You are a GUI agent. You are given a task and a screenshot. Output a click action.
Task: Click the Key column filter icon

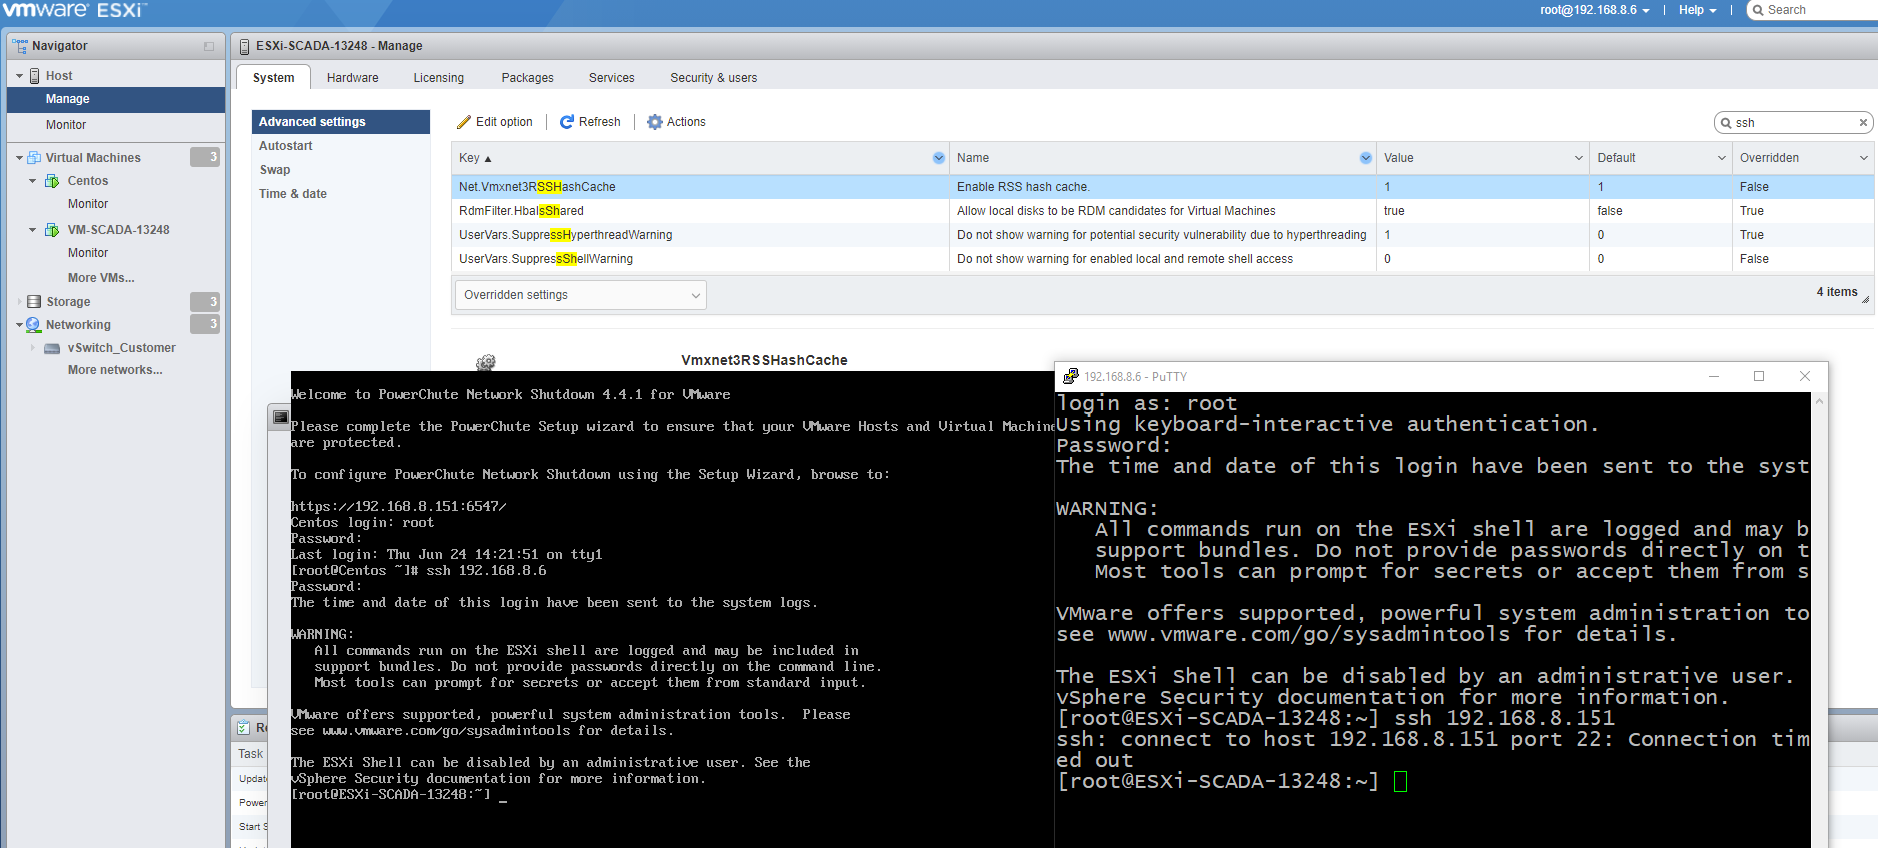(939, 158)
